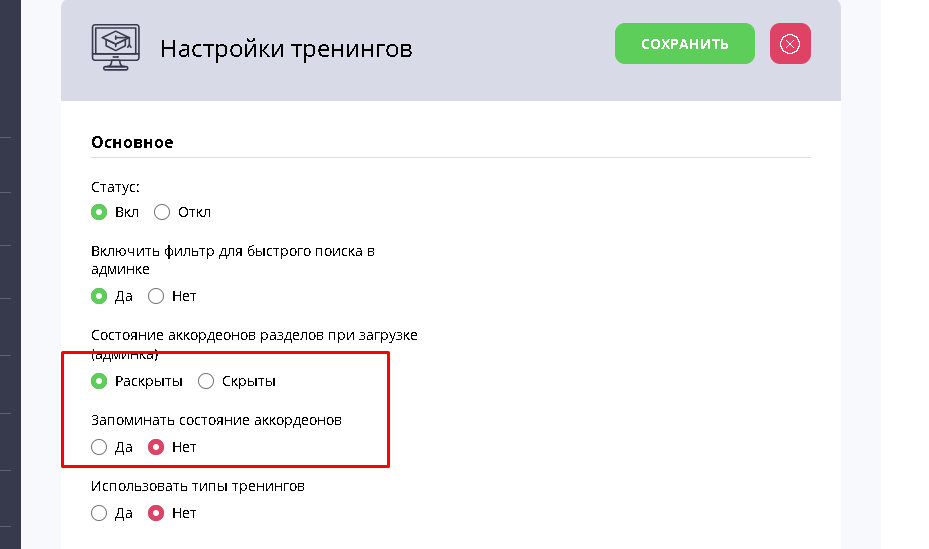Click the Статус: field label
929x549 pixels.
115,186
